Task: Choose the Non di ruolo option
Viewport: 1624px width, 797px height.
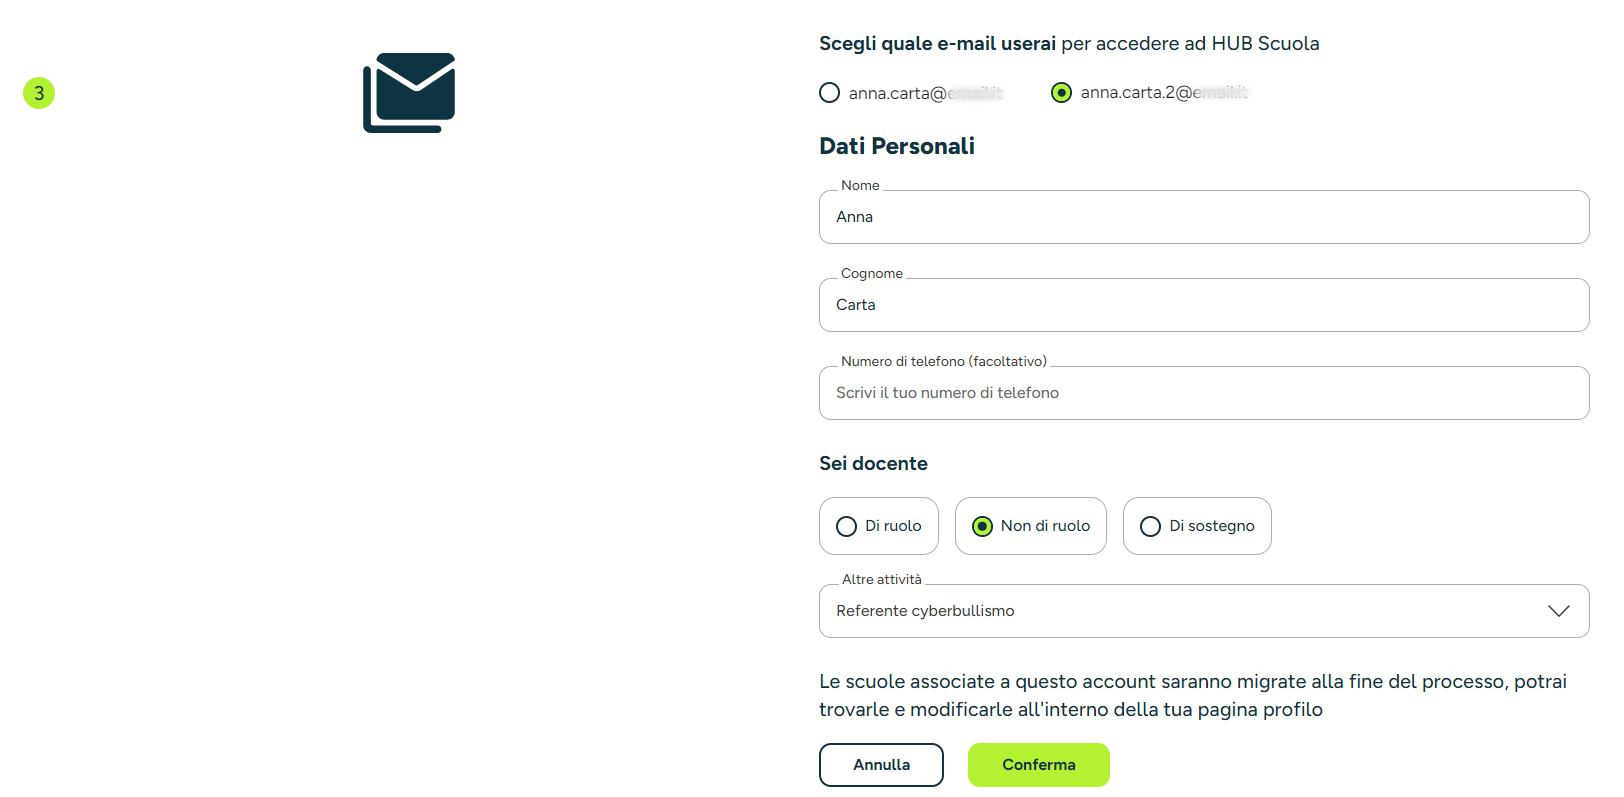Action: (x=1031, y=526)
